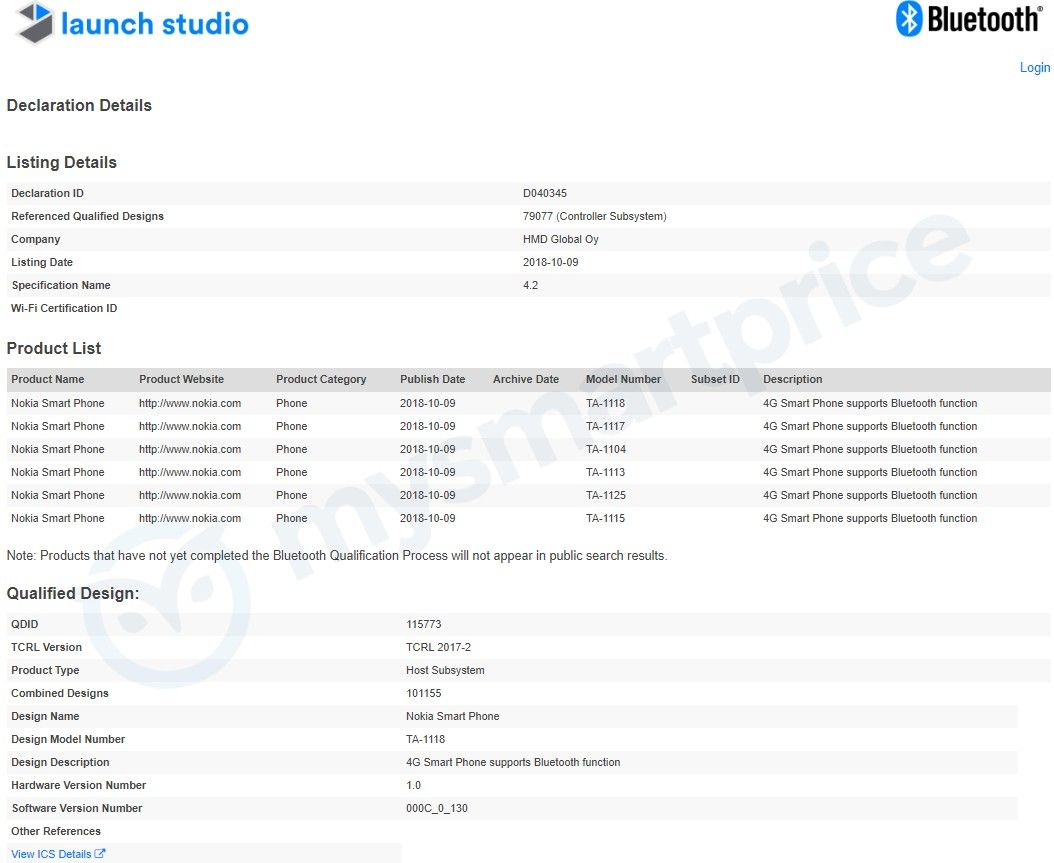Image resolution: width=1054 pixels, height=863 pixels.
Task: Click Design Model Number value TA-1118
Action: 425,739
